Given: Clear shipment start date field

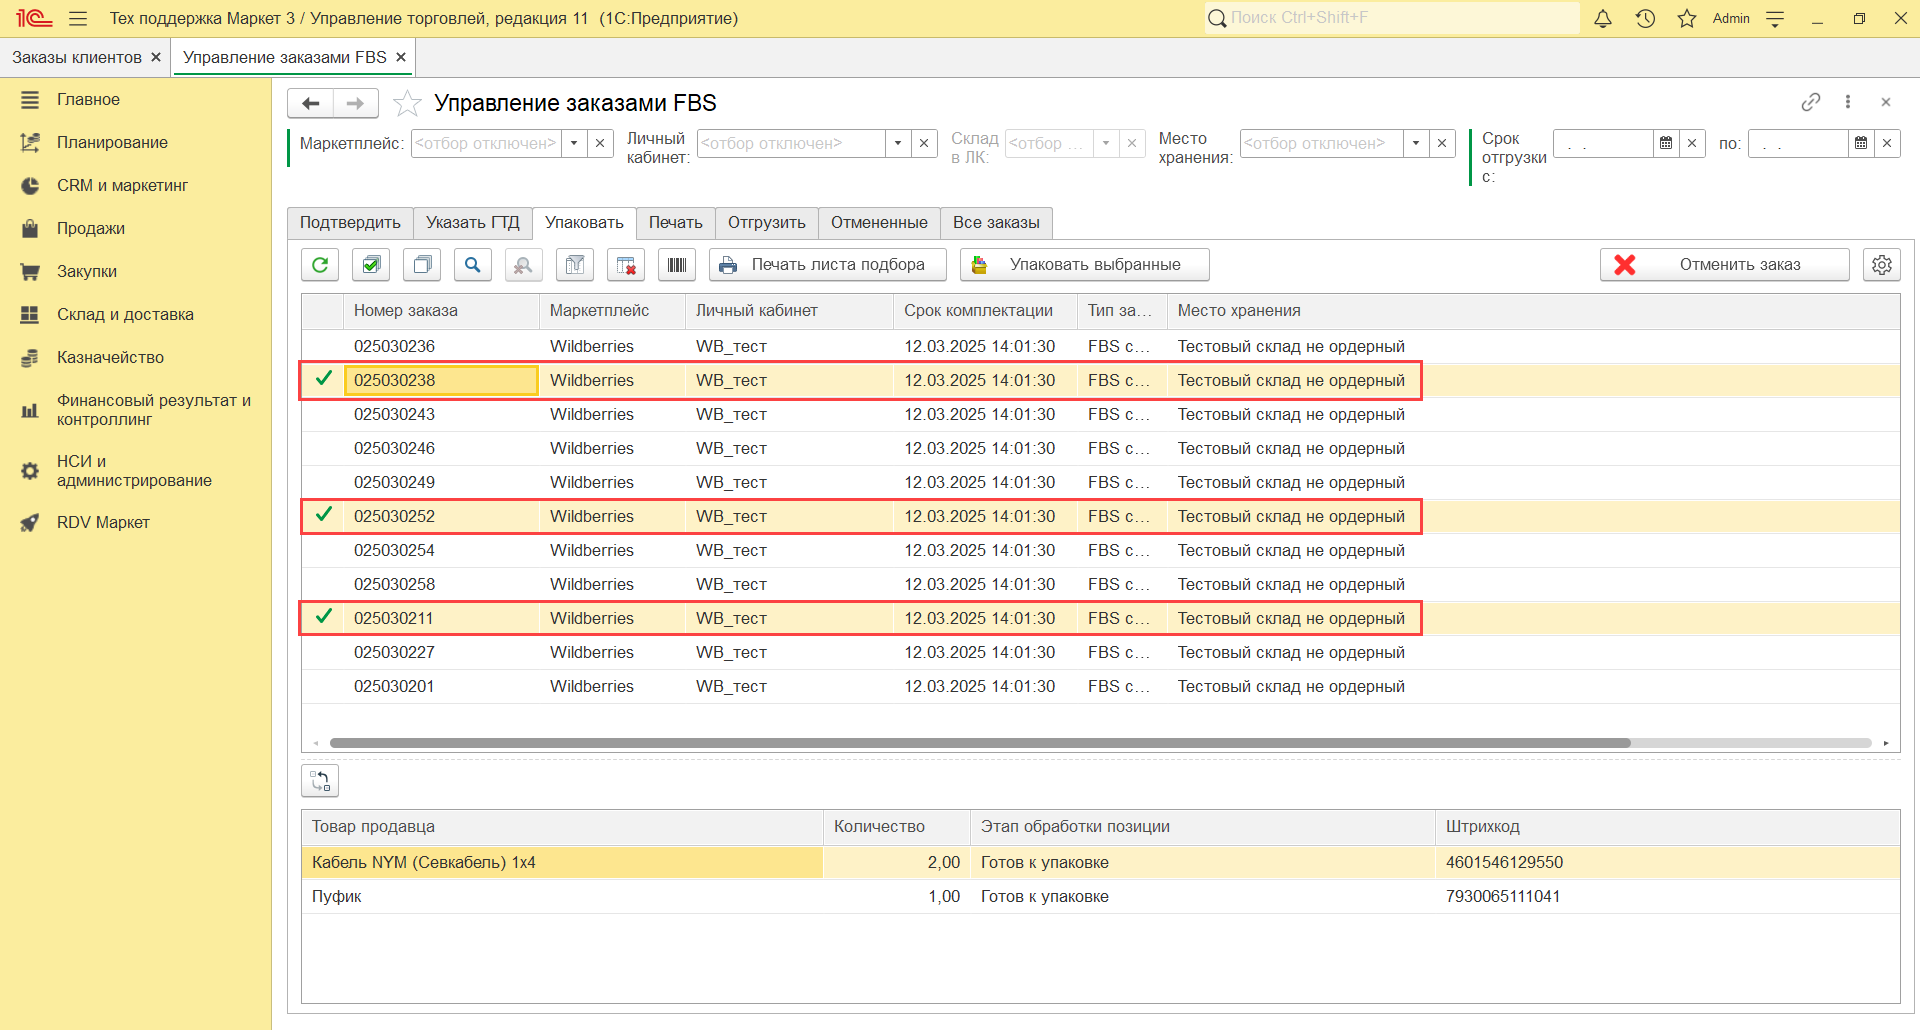Looking at the screenshot, I should tap(1692, 143).
